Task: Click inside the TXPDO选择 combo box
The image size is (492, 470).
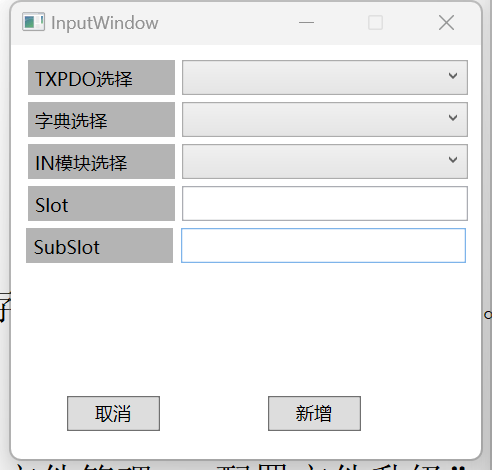Action: pos(325,77)
